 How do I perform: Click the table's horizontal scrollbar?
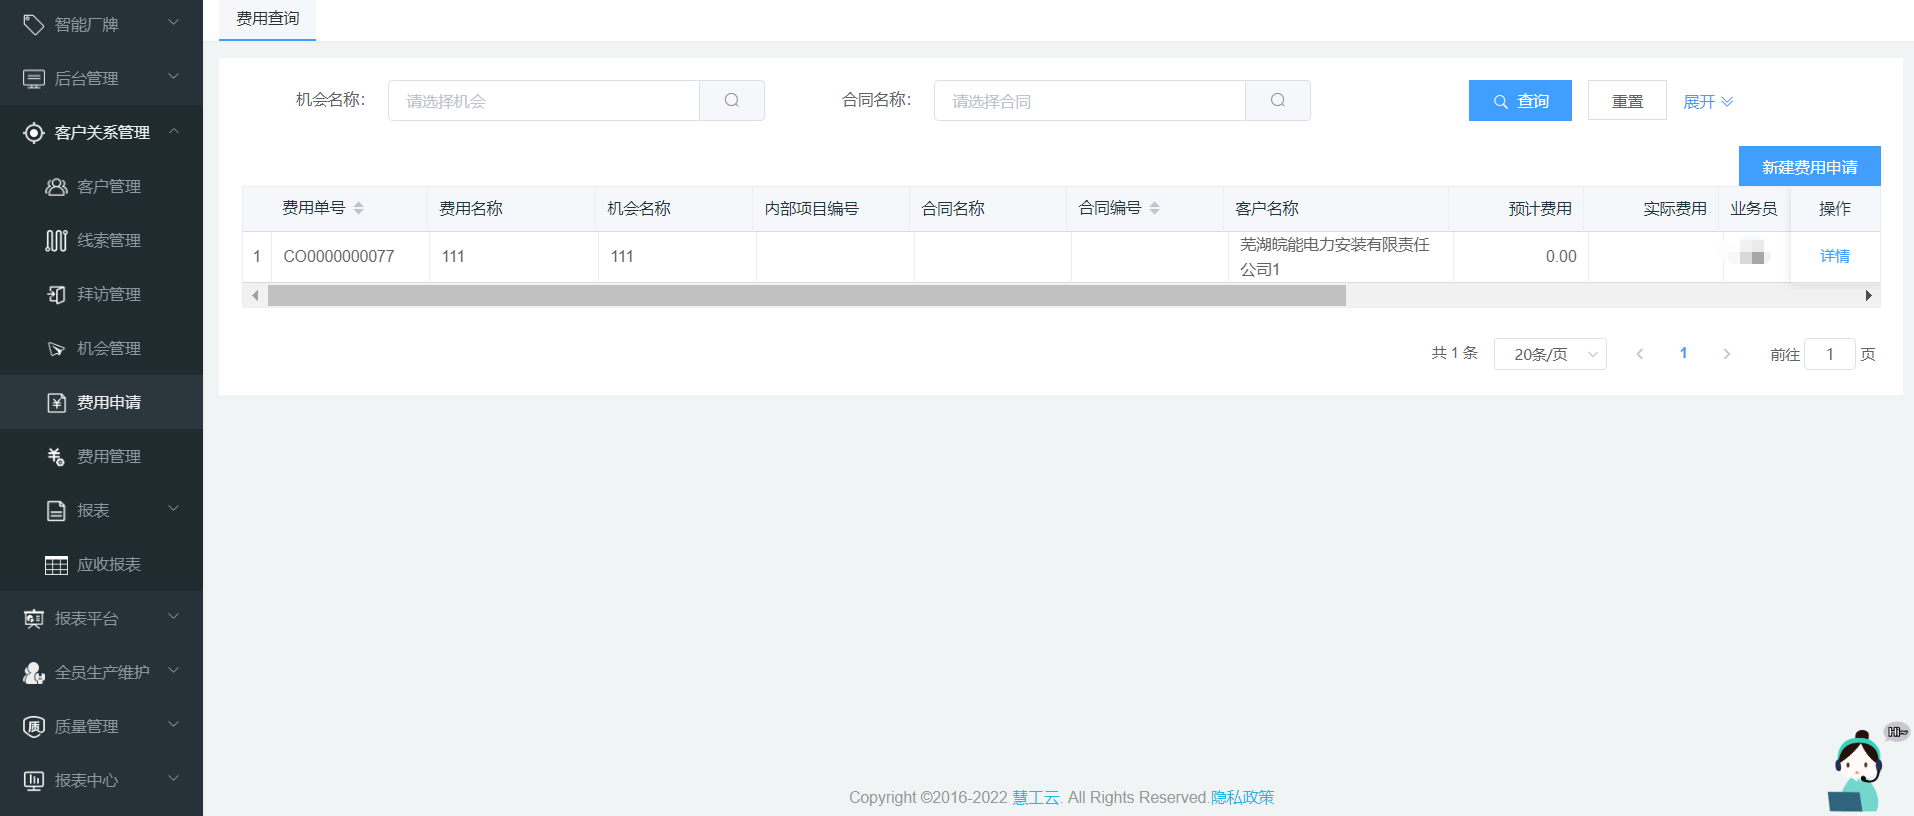[x=806, y=295]
